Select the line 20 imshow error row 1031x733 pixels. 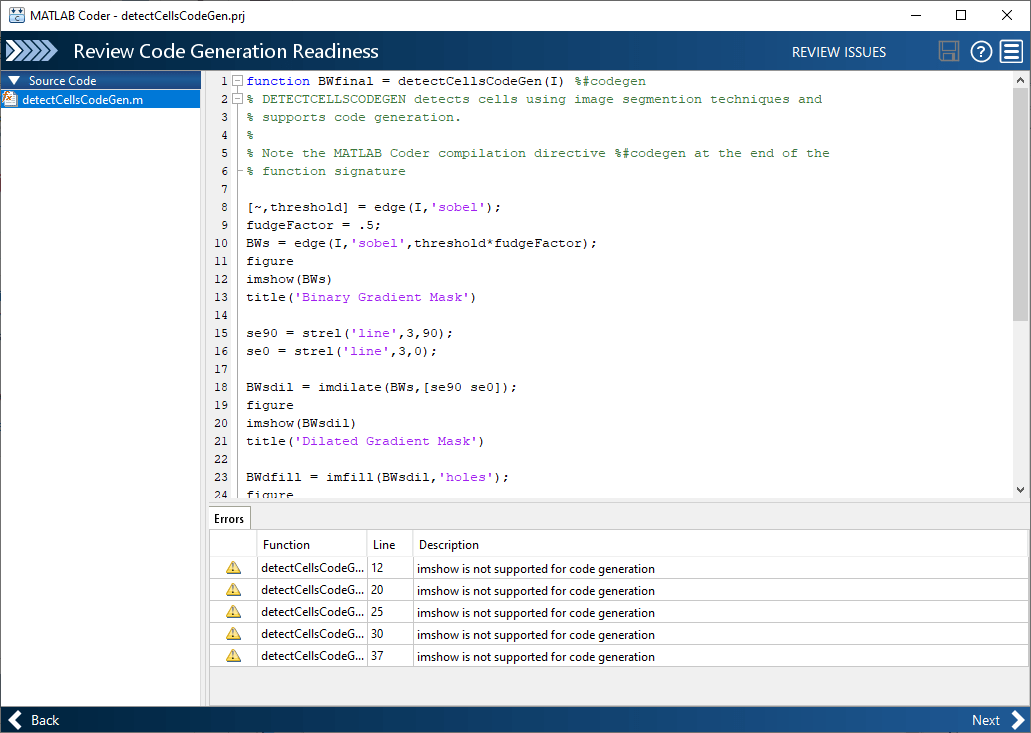(535, 591)
